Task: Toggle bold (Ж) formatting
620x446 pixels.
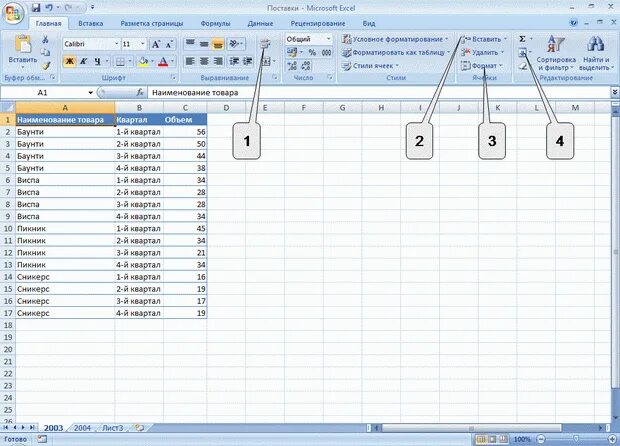Action: [70, 61]
